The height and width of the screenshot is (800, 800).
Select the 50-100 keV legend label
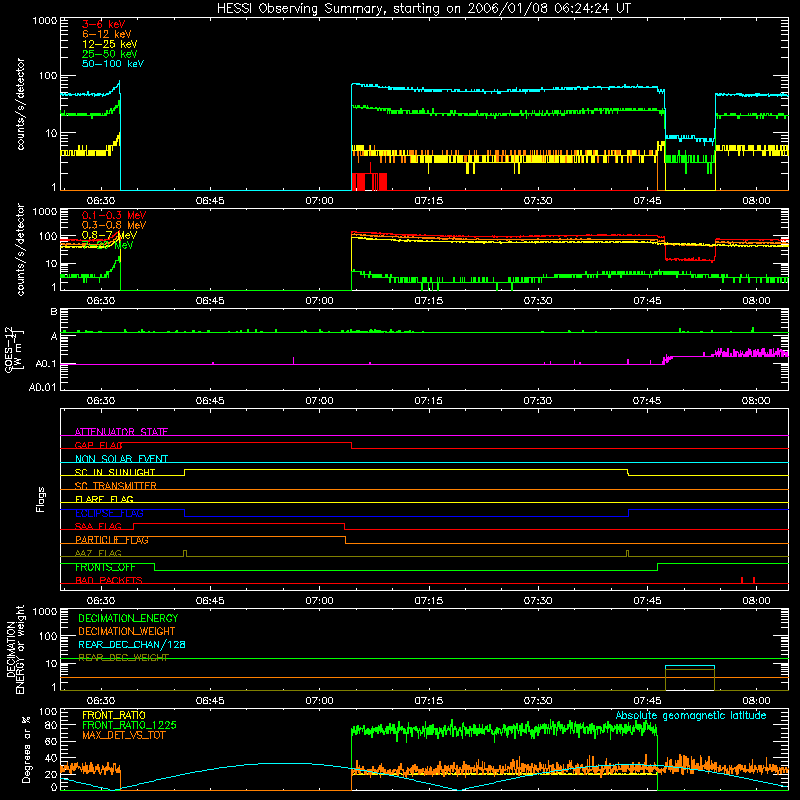point(113,64)
